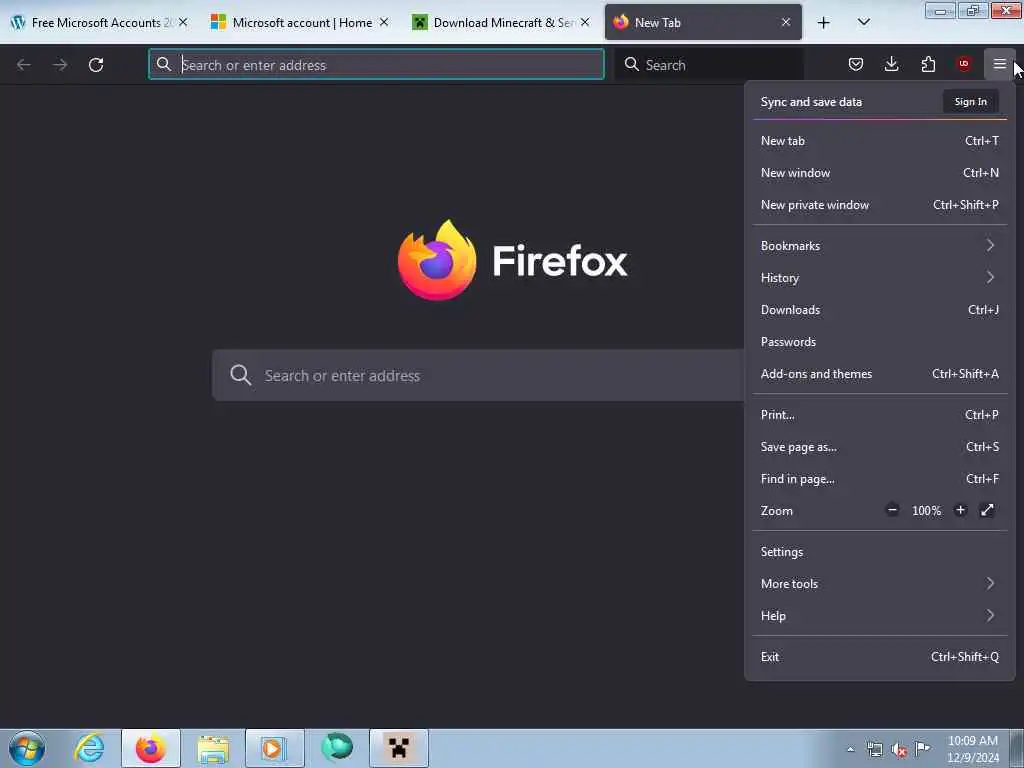The image size is (1024, 768).
Task: Close the Free Microsoft Accounts tab
Action: coord(183,22)
